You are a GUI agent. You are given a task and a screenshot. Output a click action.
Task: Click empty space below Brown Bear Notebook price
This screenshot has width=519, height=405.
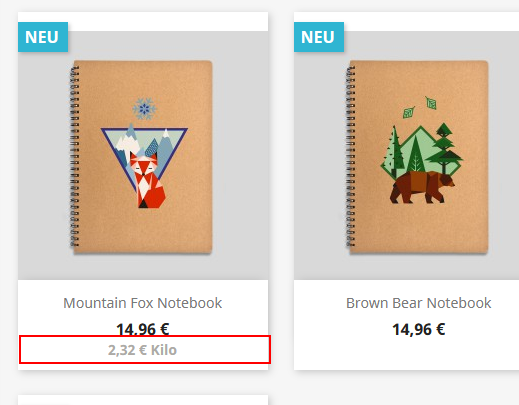tap(406, 354)
